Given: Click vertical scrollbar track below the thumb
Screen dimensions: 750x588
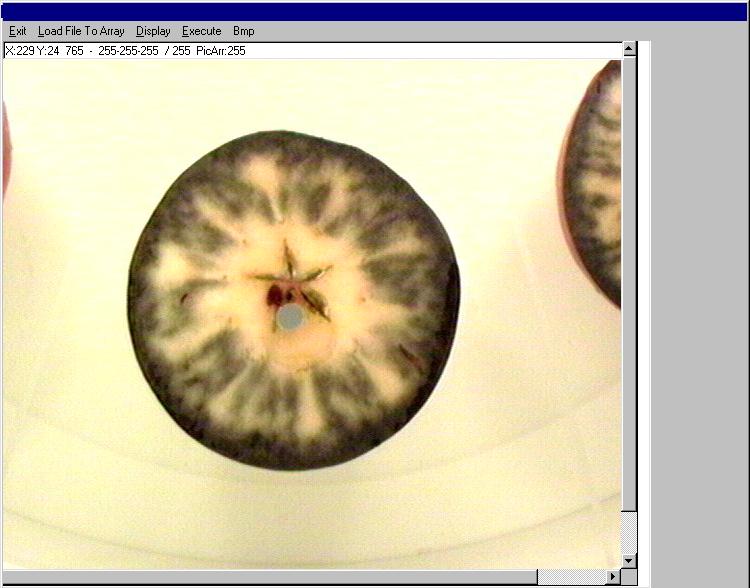Looking at the screenshot, I should 628,530.
